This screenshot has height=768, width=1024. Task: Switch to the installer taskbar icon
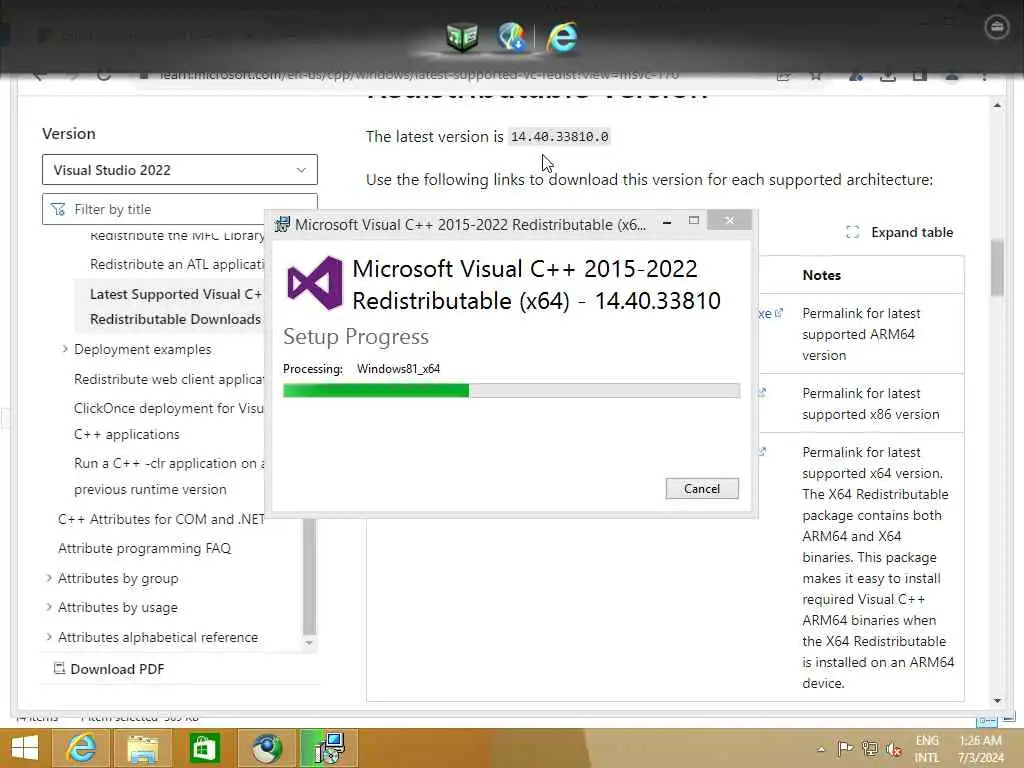pyautogui.click(x=328, y=748)
